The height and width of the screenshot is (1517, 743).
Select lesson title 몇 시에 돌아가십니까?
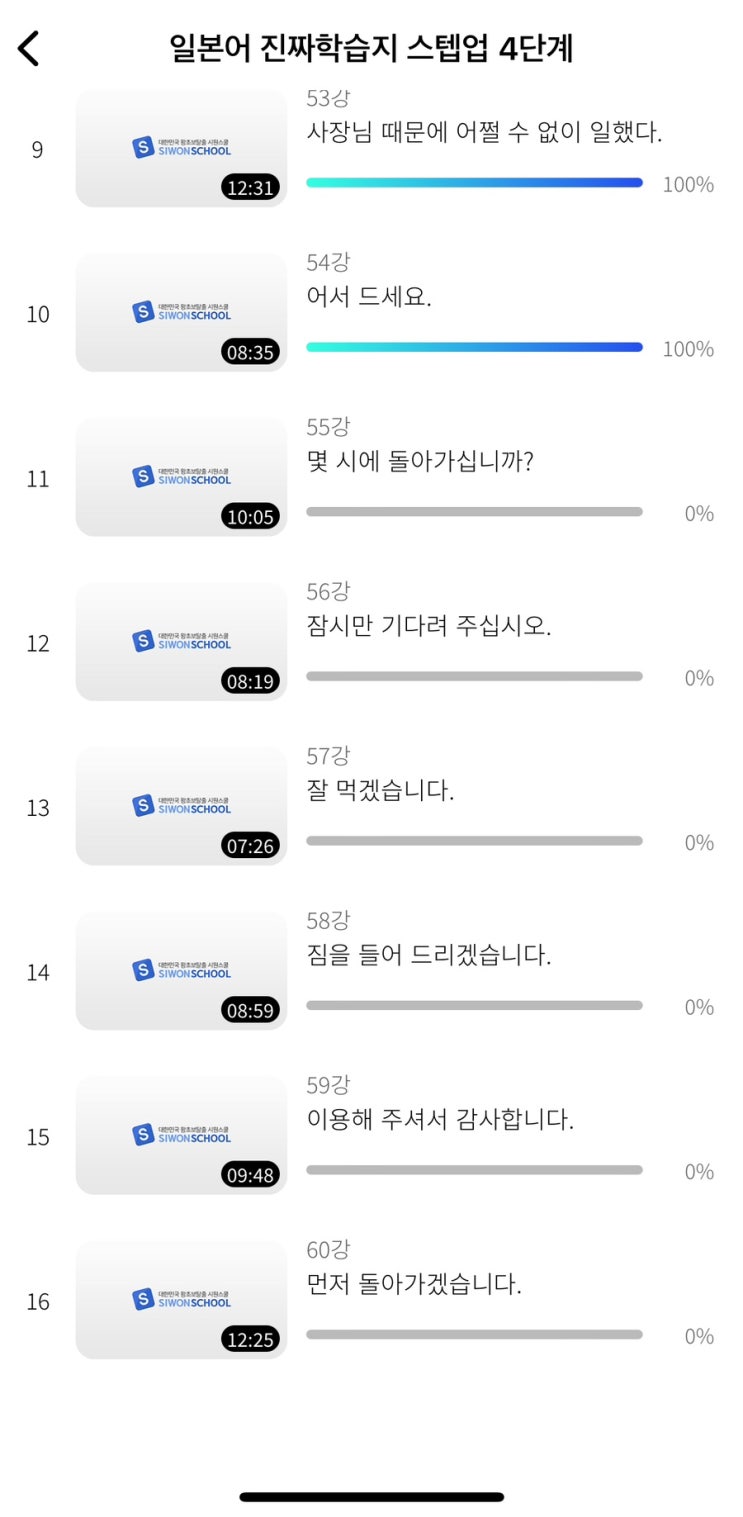pyautogui.click(x=420, y=462)
